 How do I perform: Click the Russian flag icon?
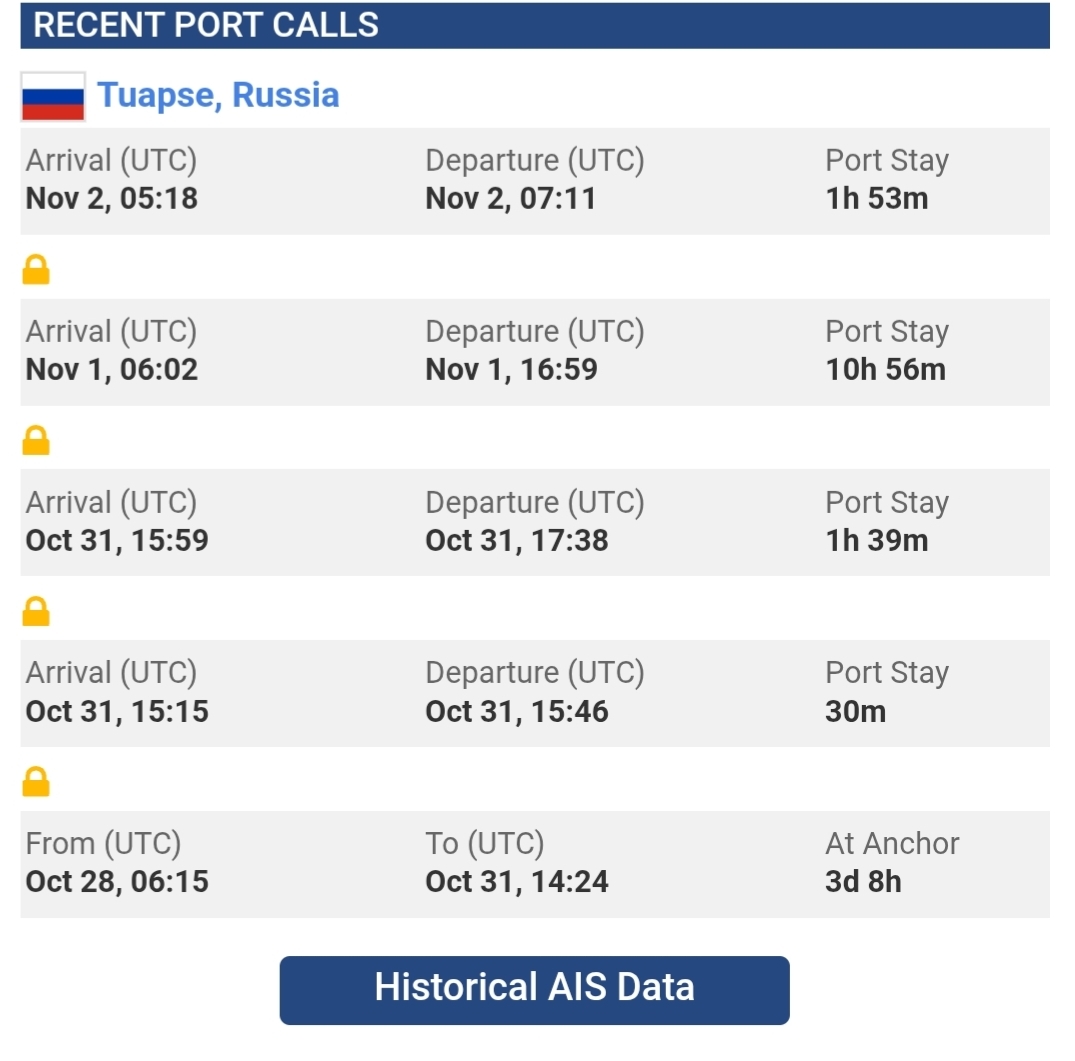pos(53,97)
